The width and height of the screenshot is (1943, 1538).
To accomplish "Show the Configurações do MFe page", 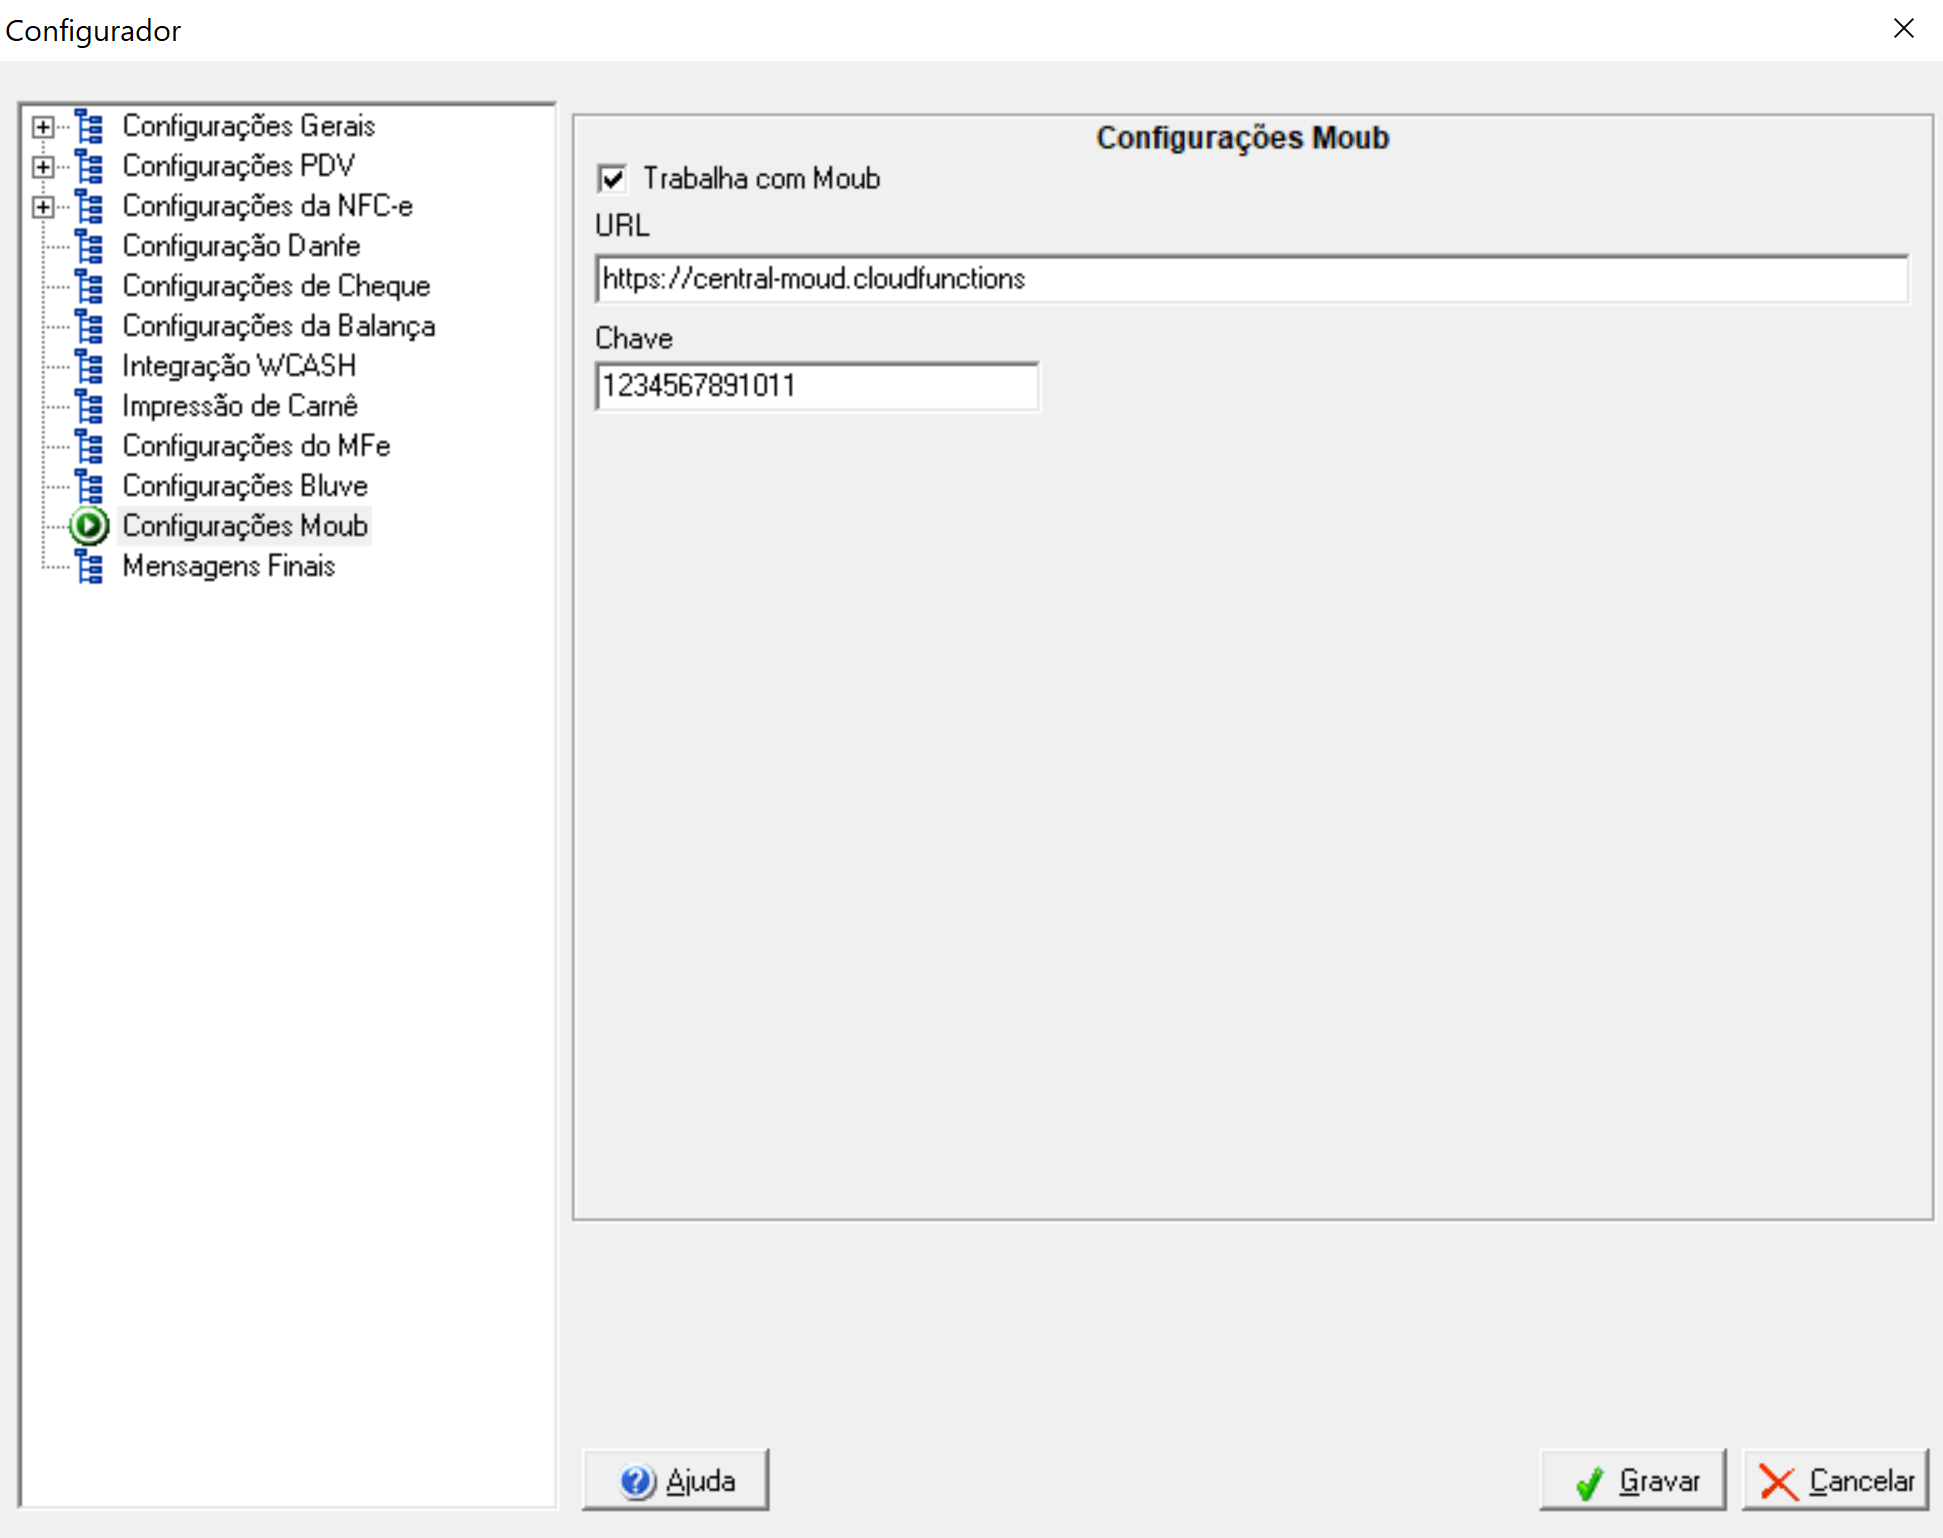I will tap(256, 446).
